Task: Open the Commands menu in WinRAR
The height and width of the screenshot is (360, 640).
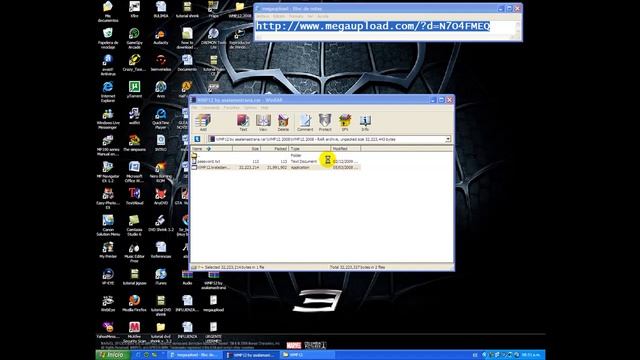Action: pos(210,108)
